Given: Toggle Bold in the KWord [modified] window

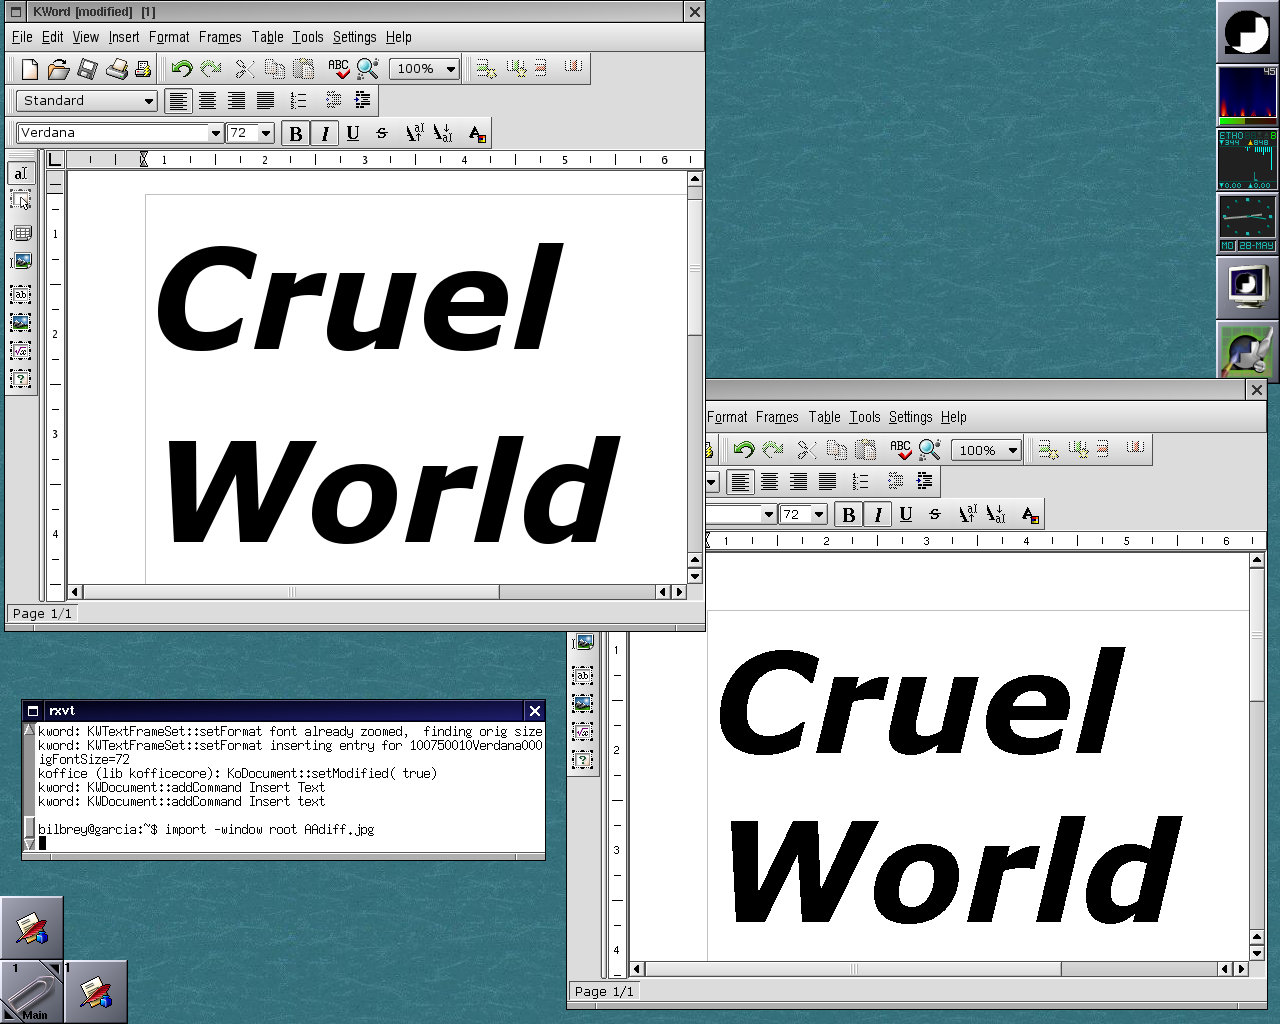Looking at the screenshot, I should pos(295,133).
